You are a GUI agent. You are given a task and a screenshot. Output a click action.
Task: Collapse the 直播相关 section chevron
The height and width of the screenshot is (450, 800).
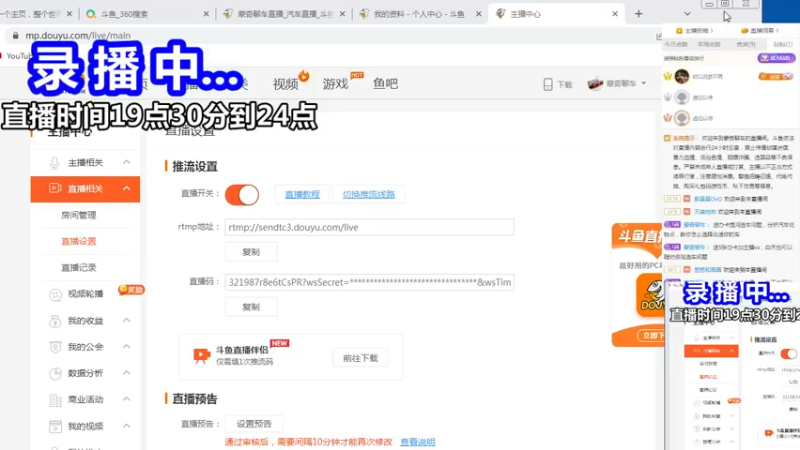[x=127, y=188]
